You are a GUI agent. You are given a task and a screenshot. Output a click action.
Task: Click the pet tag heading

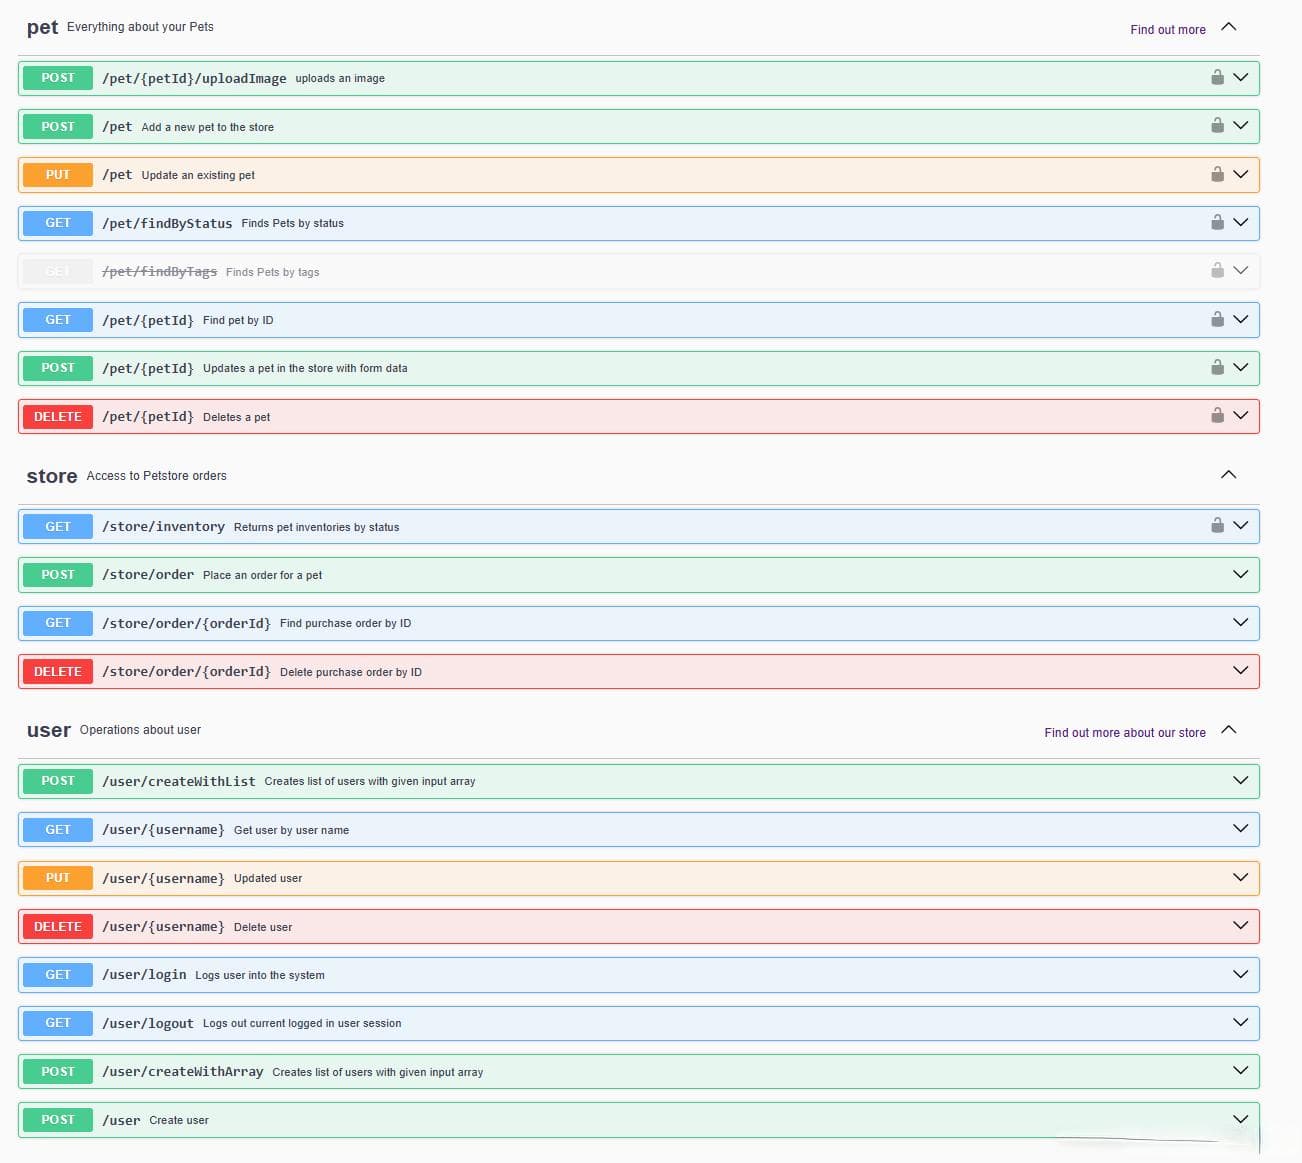(x=42, y=28)
